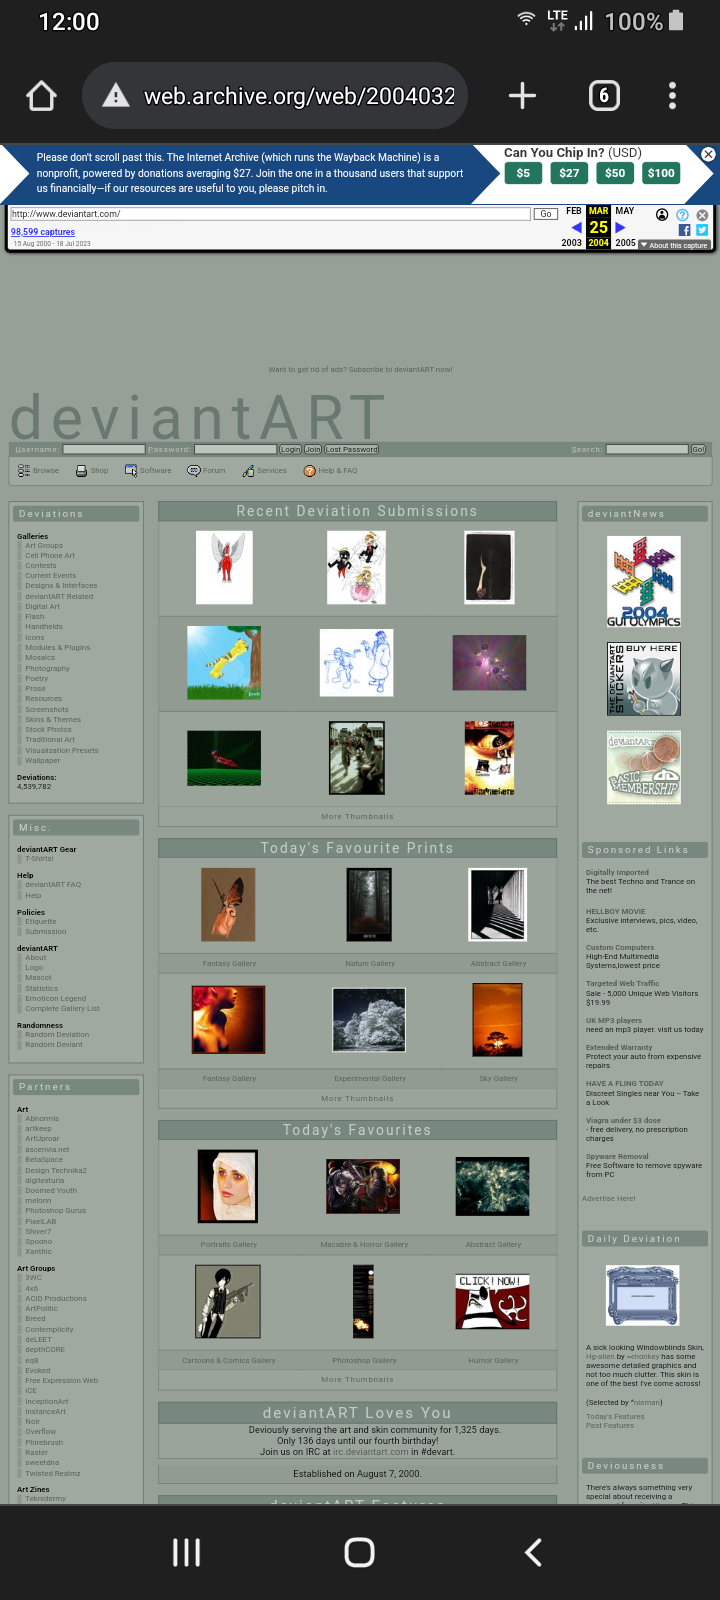The image size is (720, 1600).
Task: Click the deviantART Password field
Action: click(235, 449)
